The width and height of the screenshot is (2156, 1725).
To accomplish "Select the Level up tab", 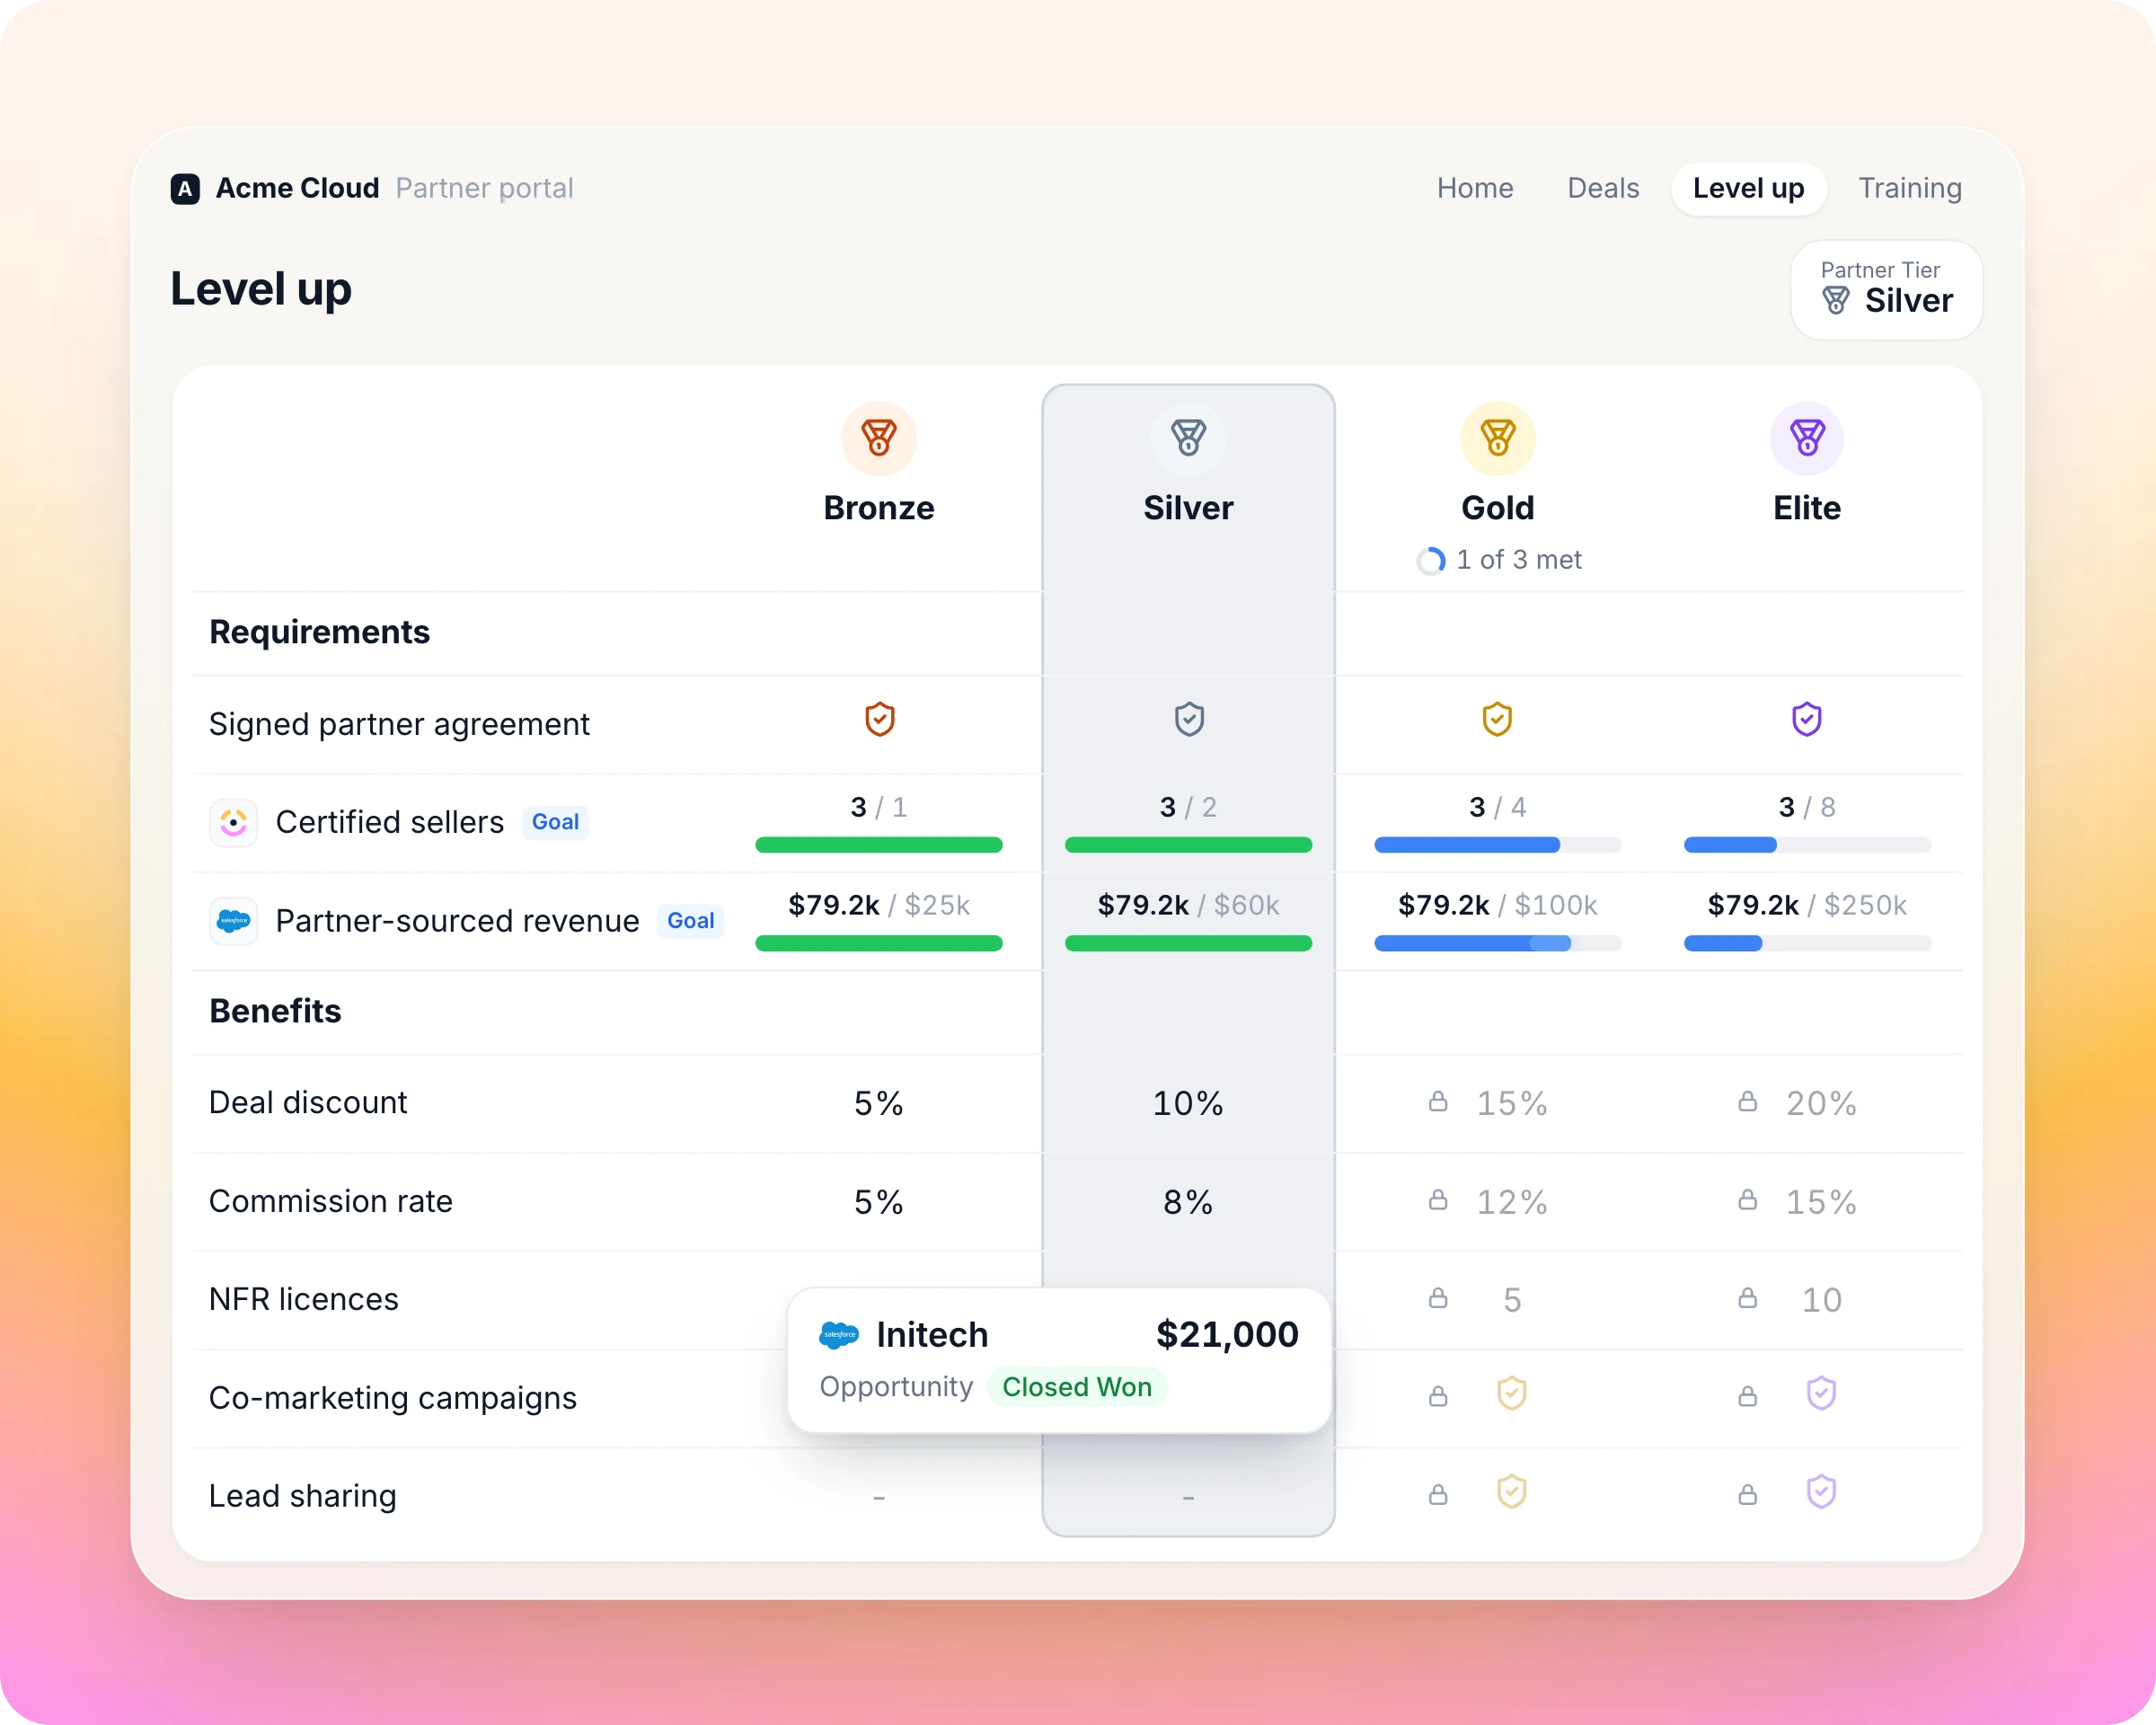I will tap(1748, 188).
